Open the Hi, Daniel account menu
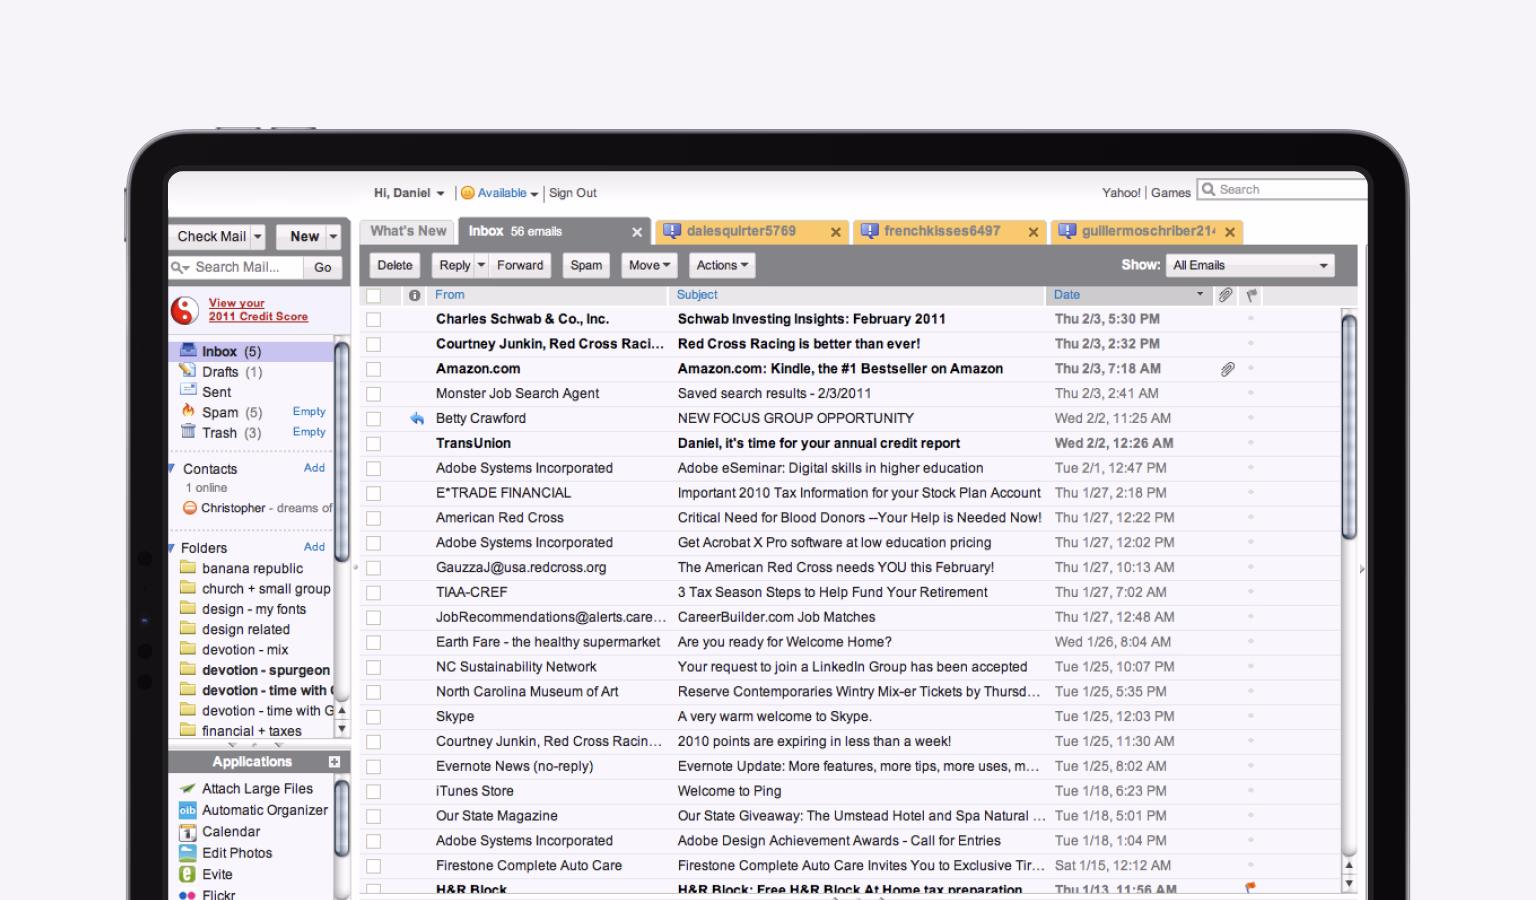 tap(409, 193)
